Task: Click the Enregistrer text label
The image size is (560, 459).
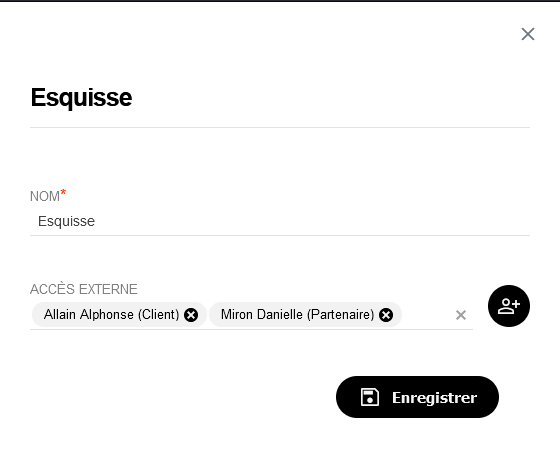Action: [x=435, y=398]
